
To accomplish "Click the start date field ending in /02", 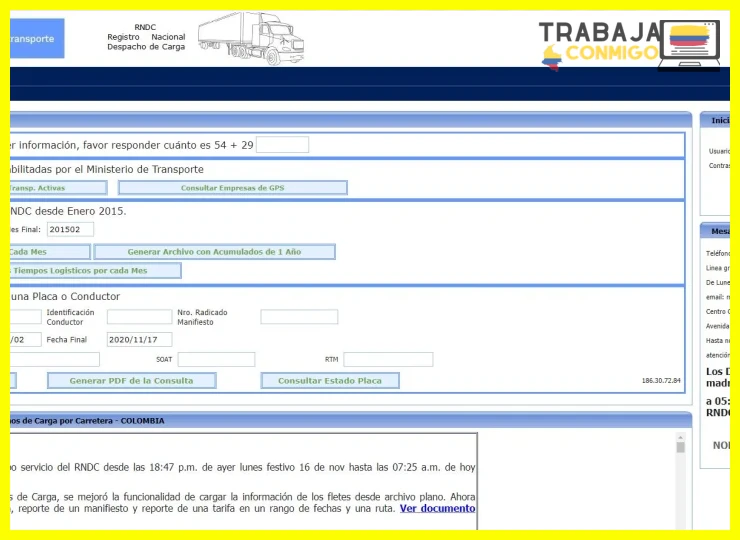I will click(26, 339).
